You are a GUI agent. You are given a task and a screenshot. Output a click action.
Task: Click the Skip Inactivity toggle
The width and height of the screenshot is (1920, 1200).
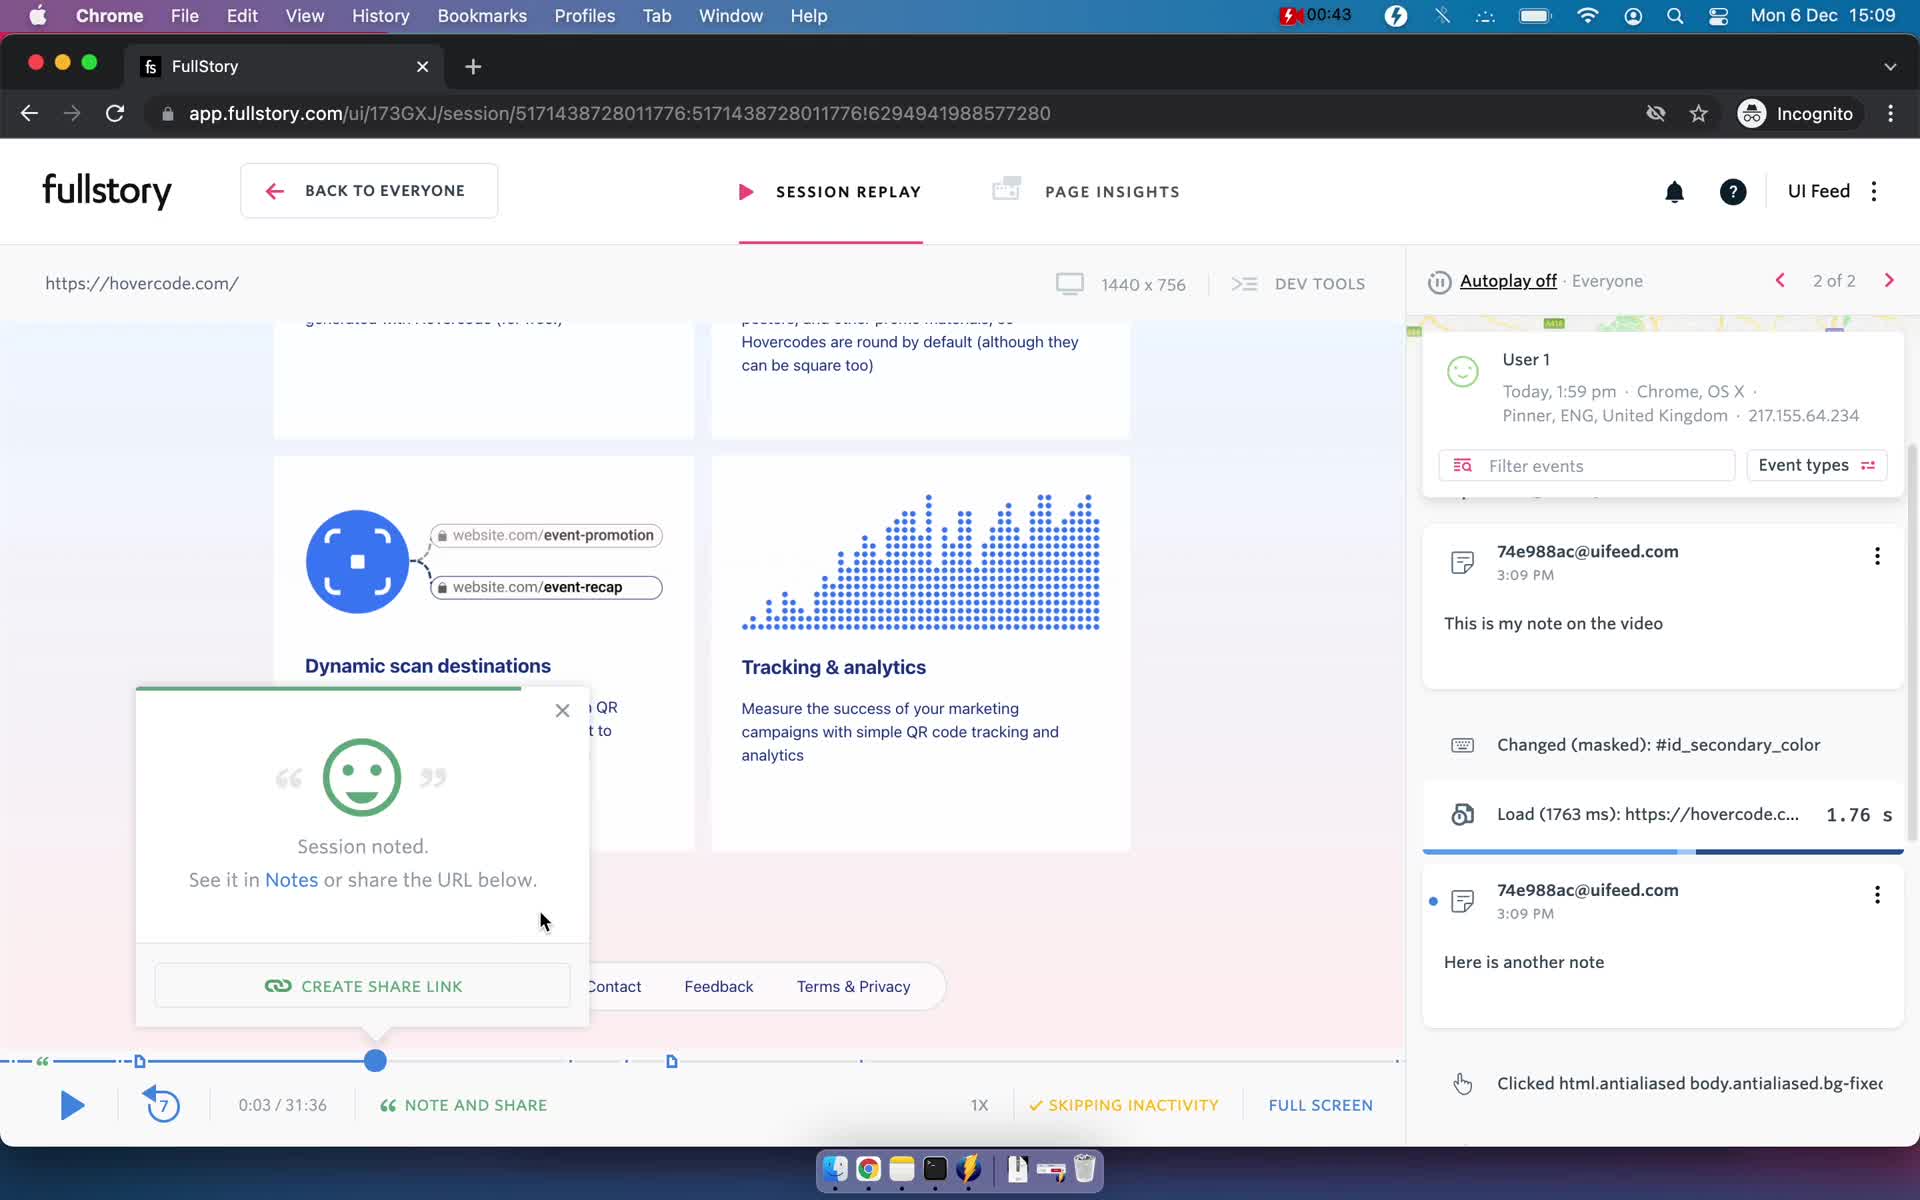pos(1122,1105)
